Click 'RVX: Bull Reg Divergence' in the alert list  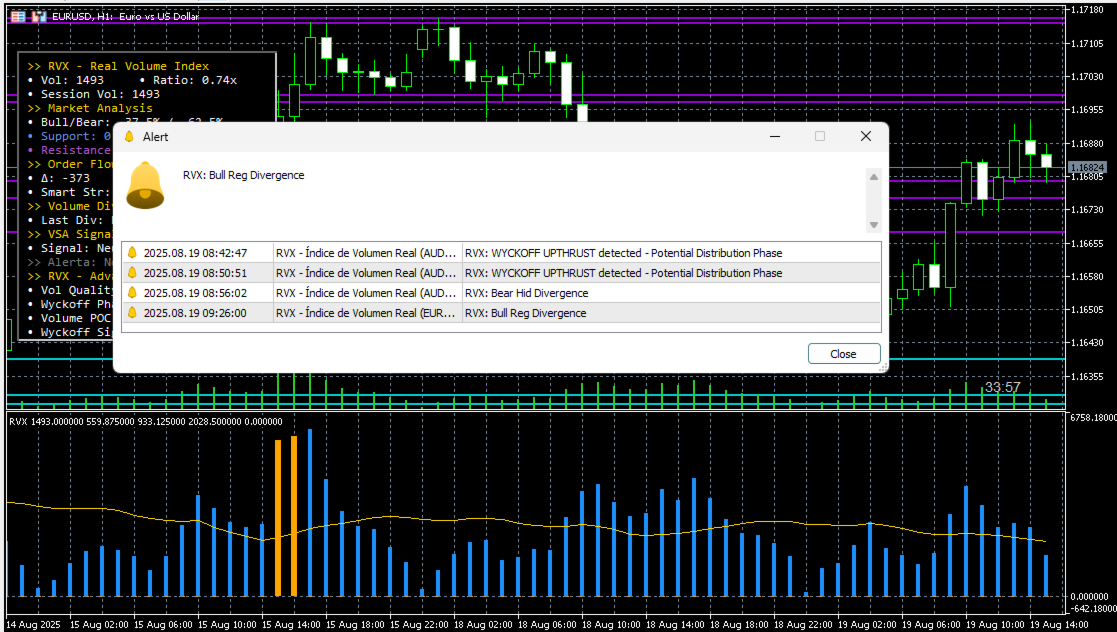(x=526, y=313)
